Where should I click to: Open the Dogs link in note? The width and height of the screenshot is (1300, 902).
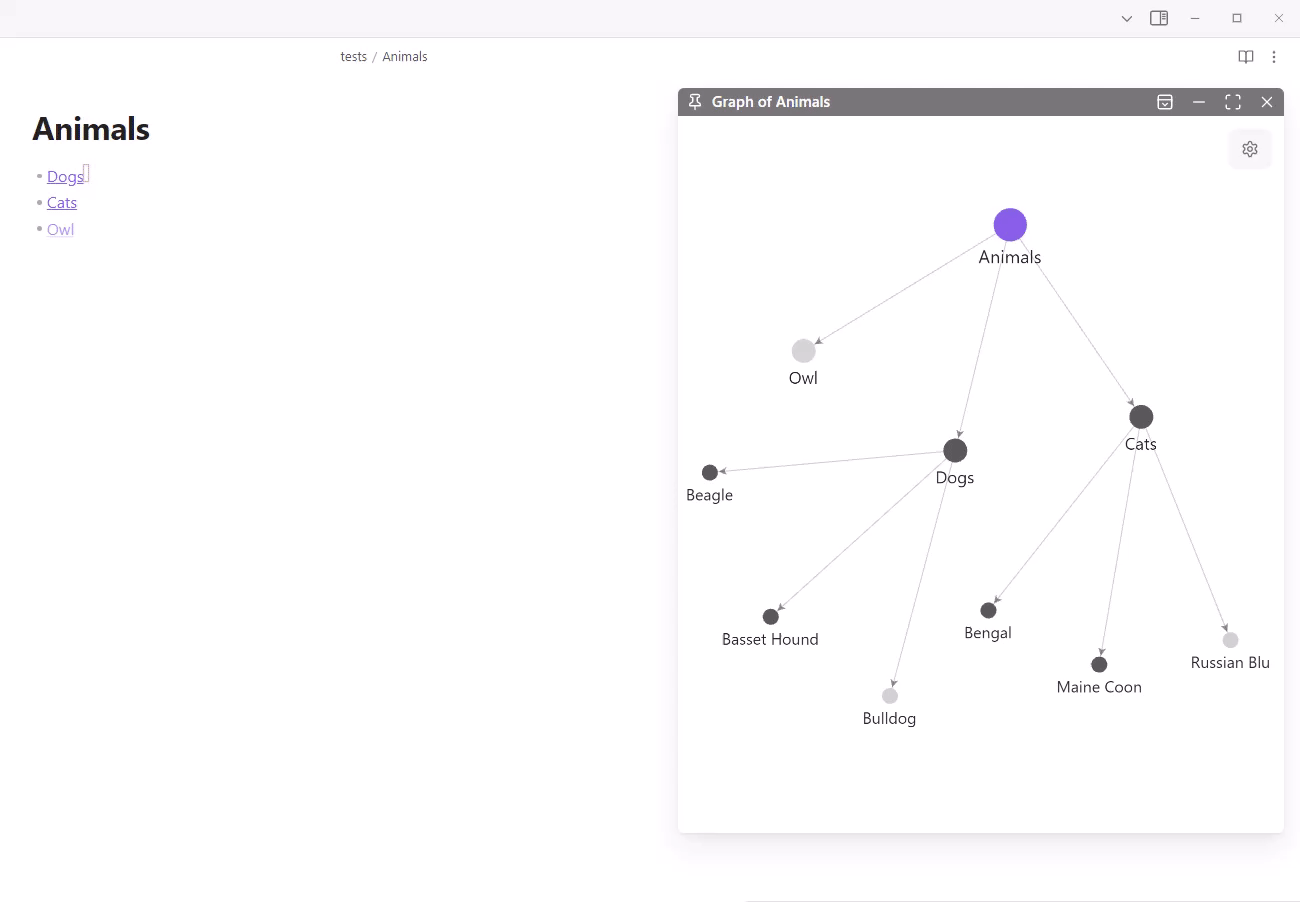pyautogui.click(x=65, y=177)
